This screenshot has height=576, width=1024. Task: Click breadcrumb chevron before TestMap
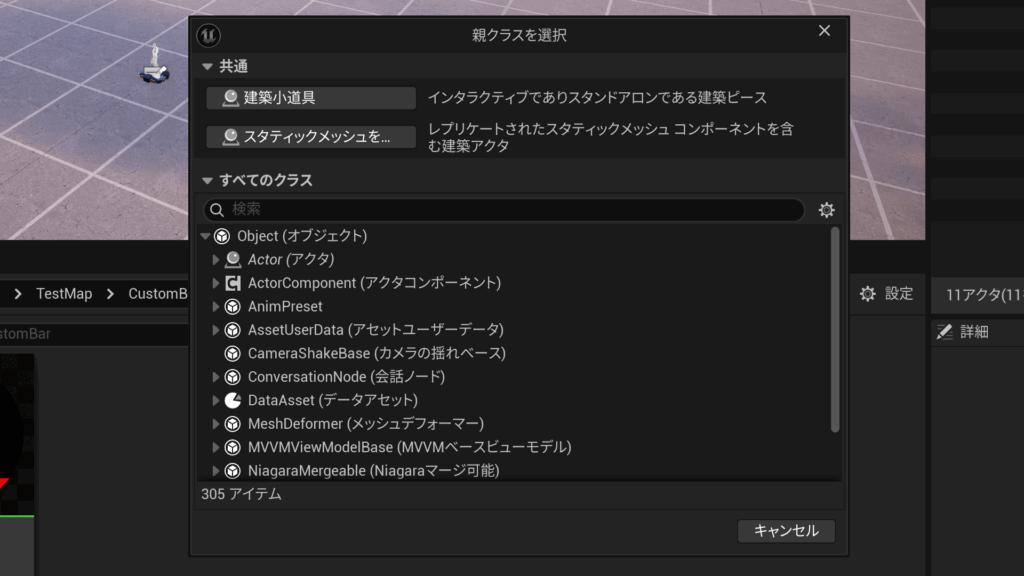[x=18, y=294]
